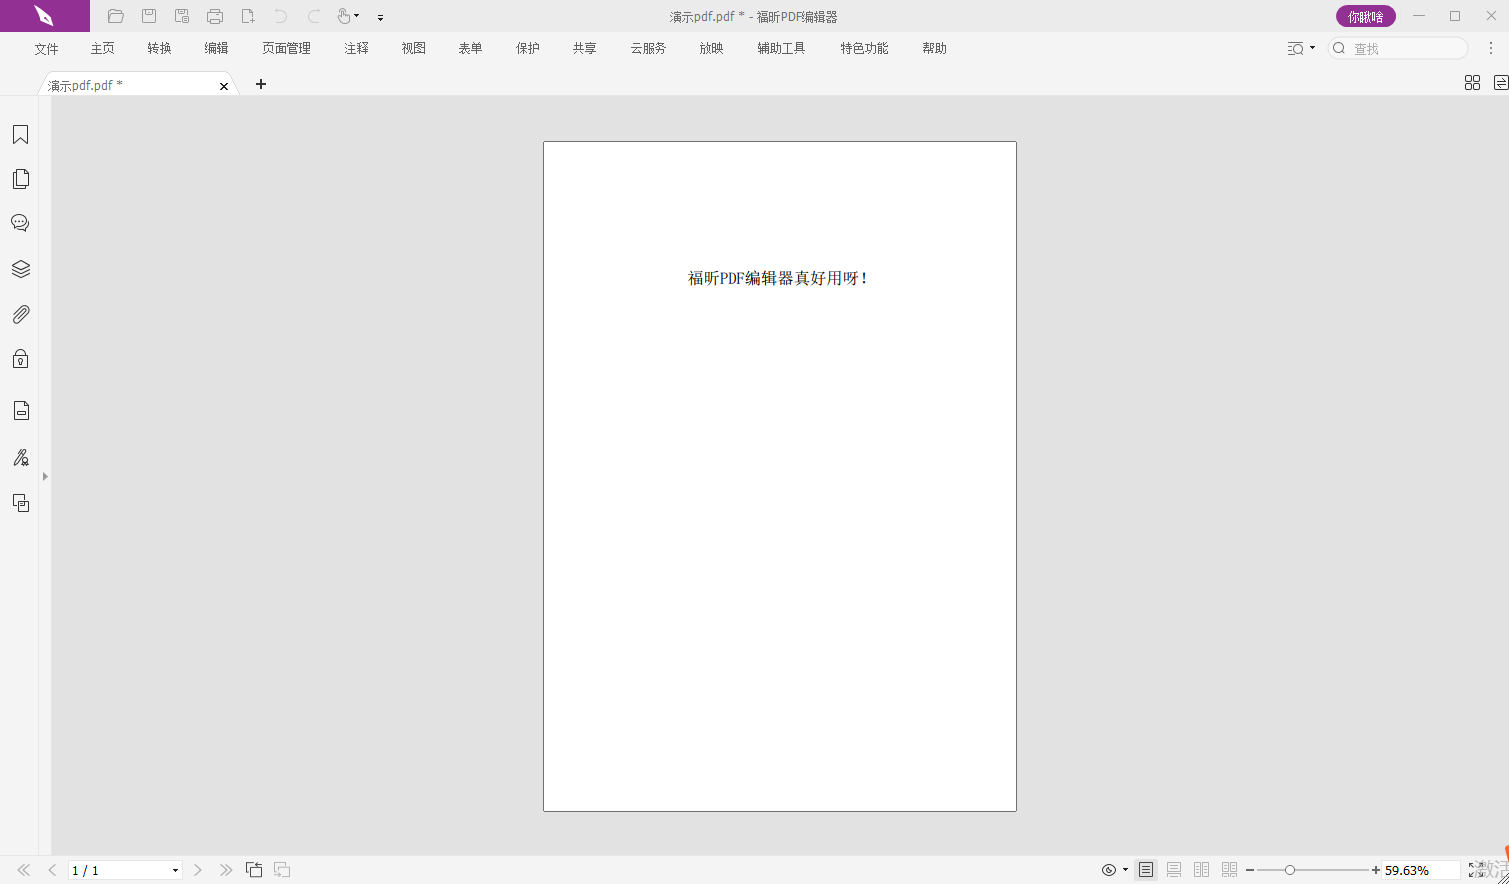
Task: Open the 注释 menu tab
Action: [x=356, y=48]
